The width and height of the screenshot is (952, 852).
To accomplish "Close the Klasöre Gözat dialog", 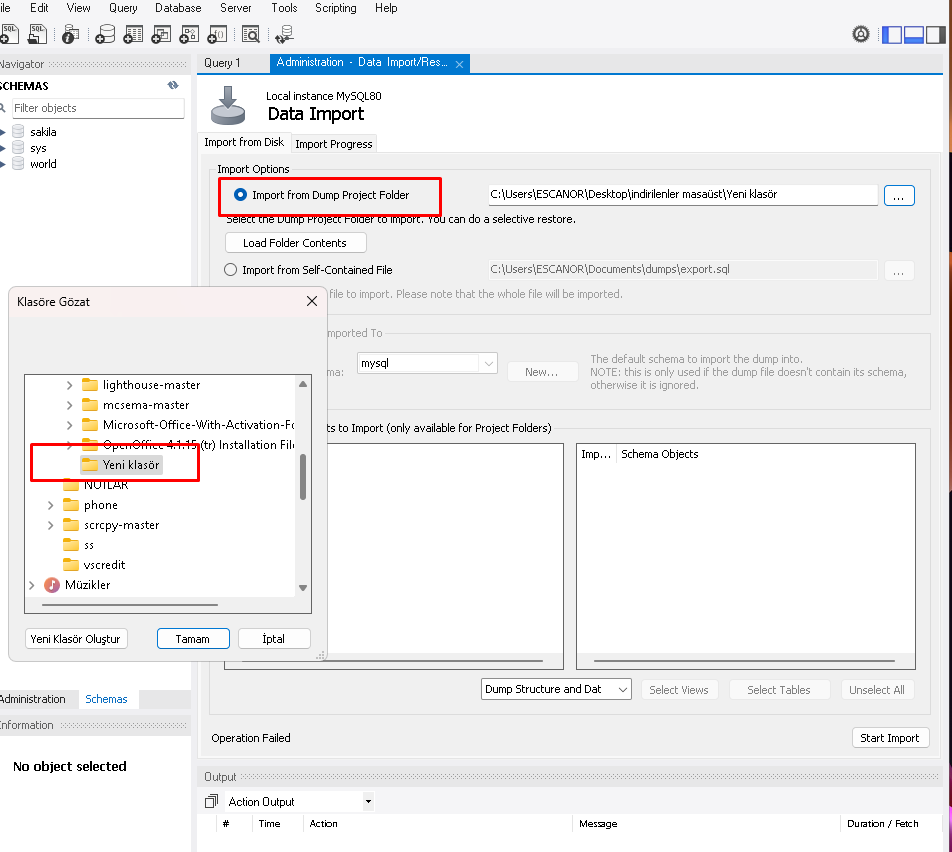I will coord(312,301).
